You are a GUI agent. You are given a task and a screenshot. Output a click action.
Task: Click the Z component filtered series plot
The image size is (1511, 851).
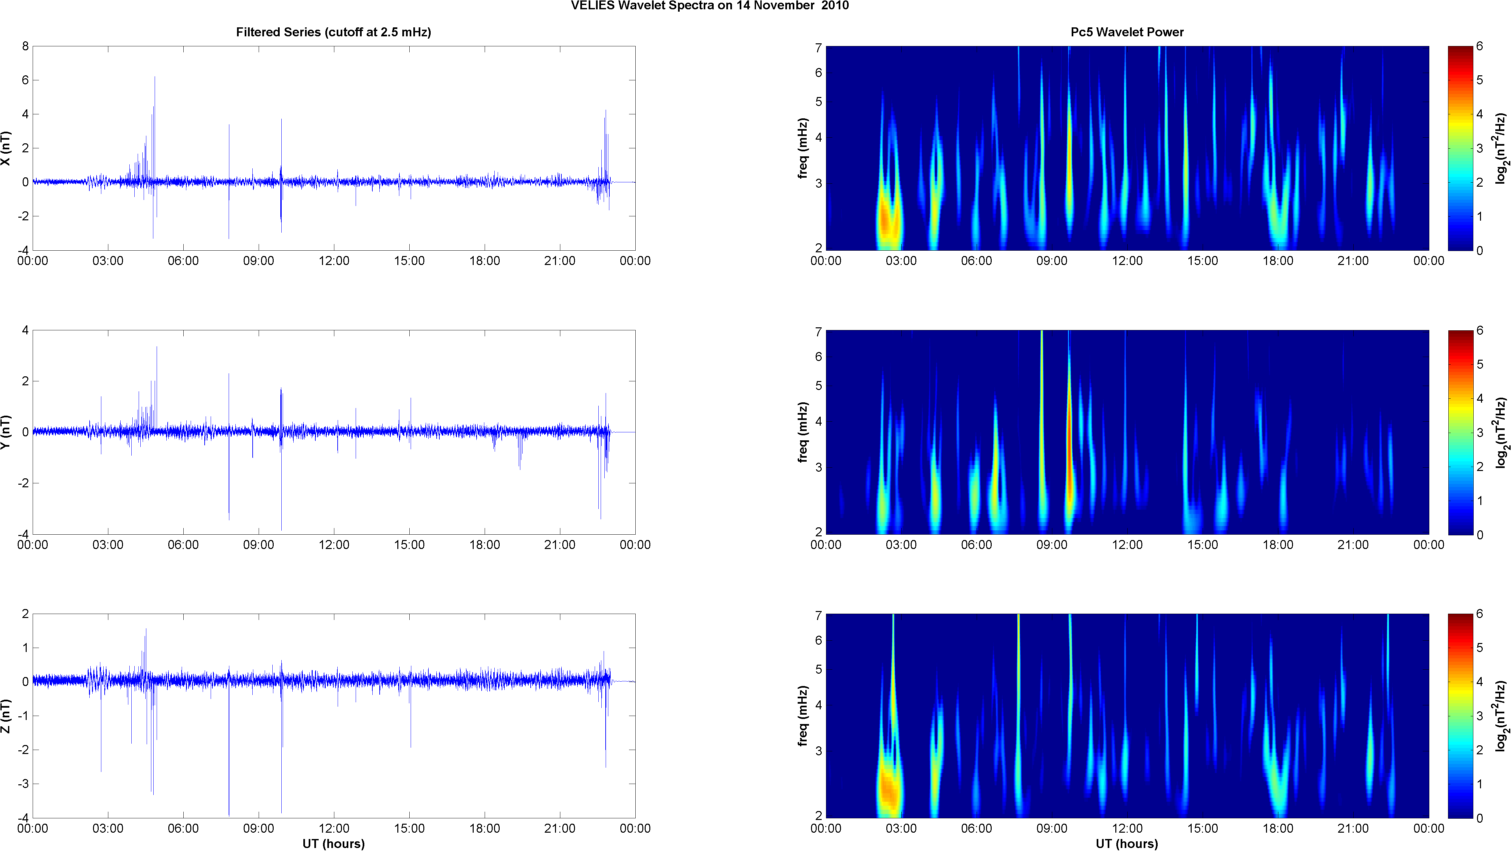[x=334, y=716]
